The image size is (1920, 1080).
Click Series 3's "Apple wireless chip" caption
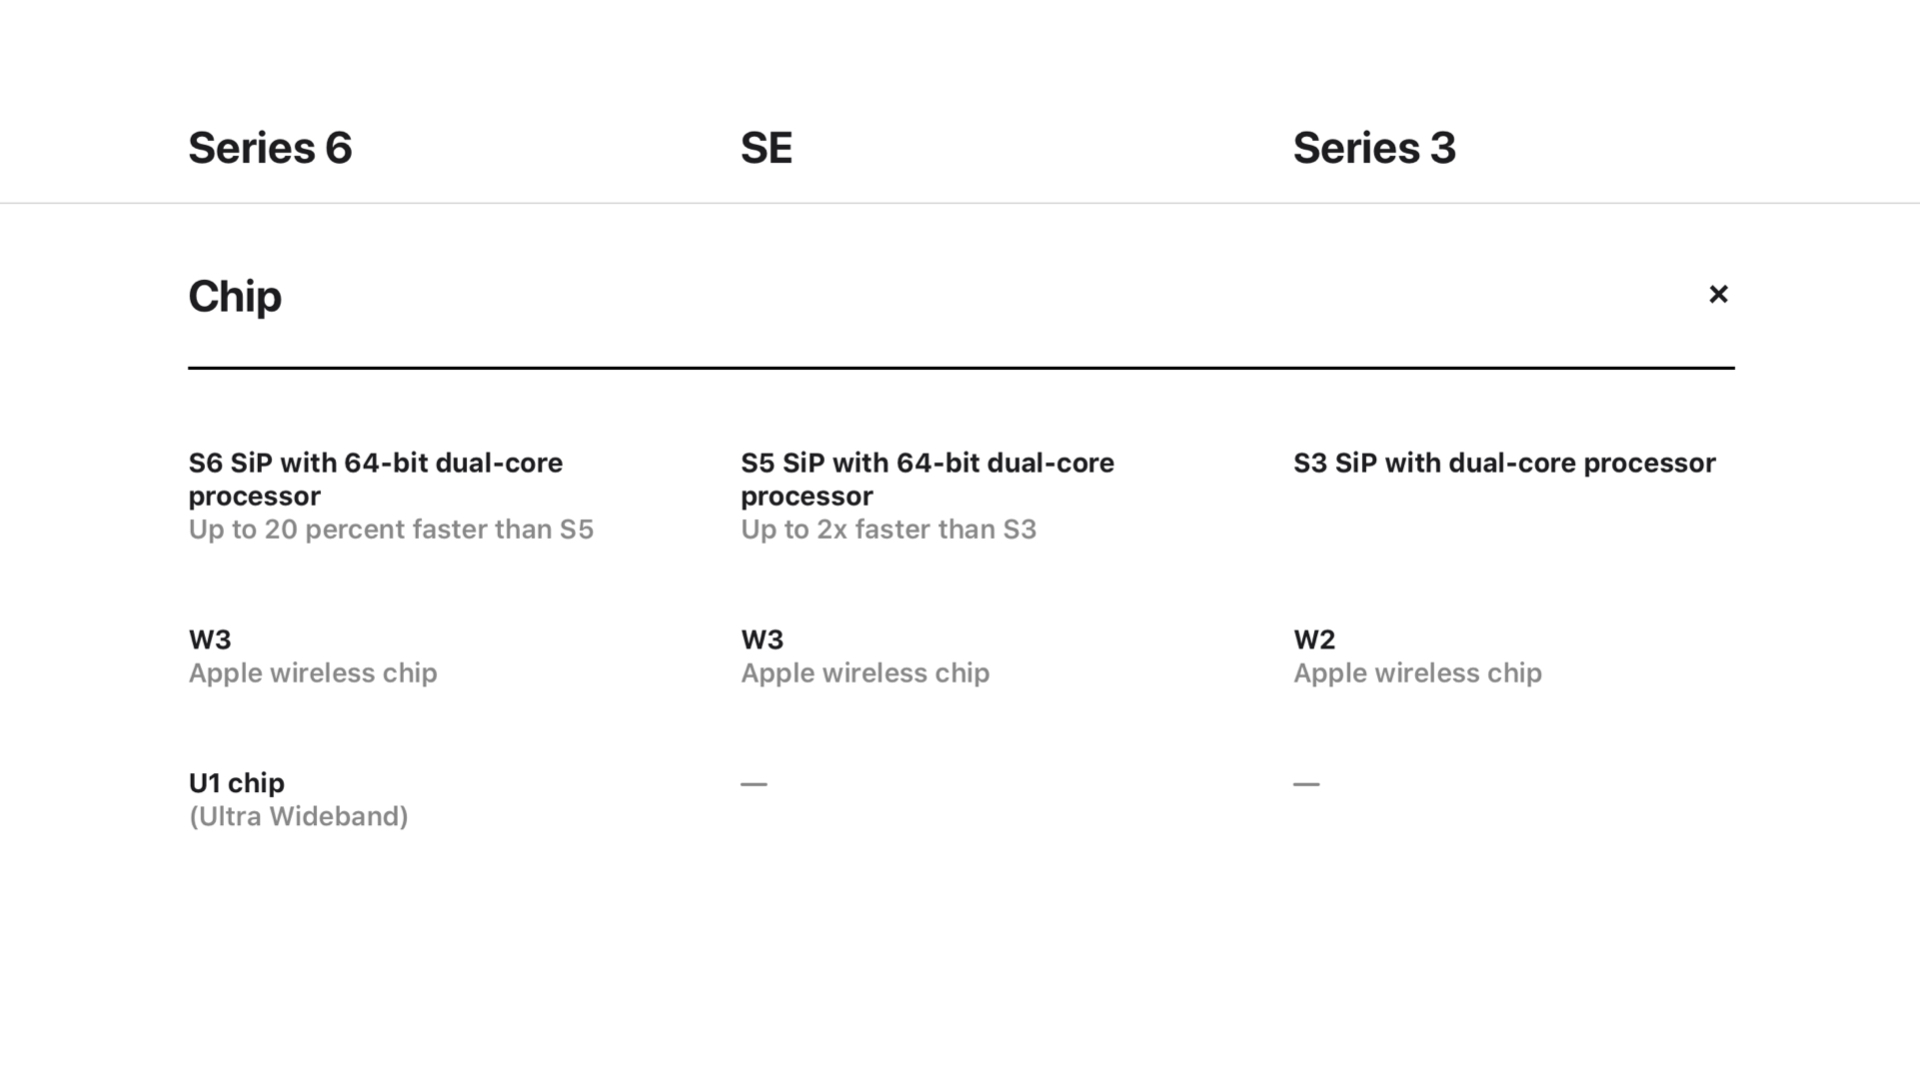(x=1417, y=673)
